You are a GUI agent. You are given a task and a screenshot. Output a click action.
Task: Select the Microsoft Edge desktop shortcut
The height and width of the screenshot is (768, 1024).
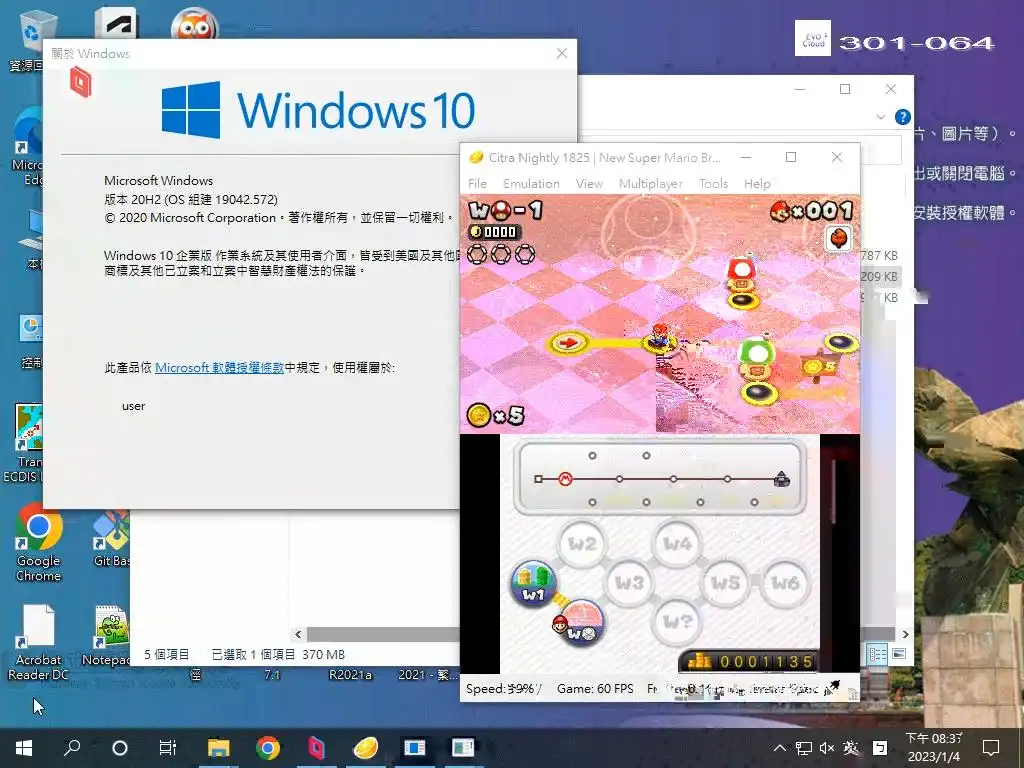(x=27, y=148)
